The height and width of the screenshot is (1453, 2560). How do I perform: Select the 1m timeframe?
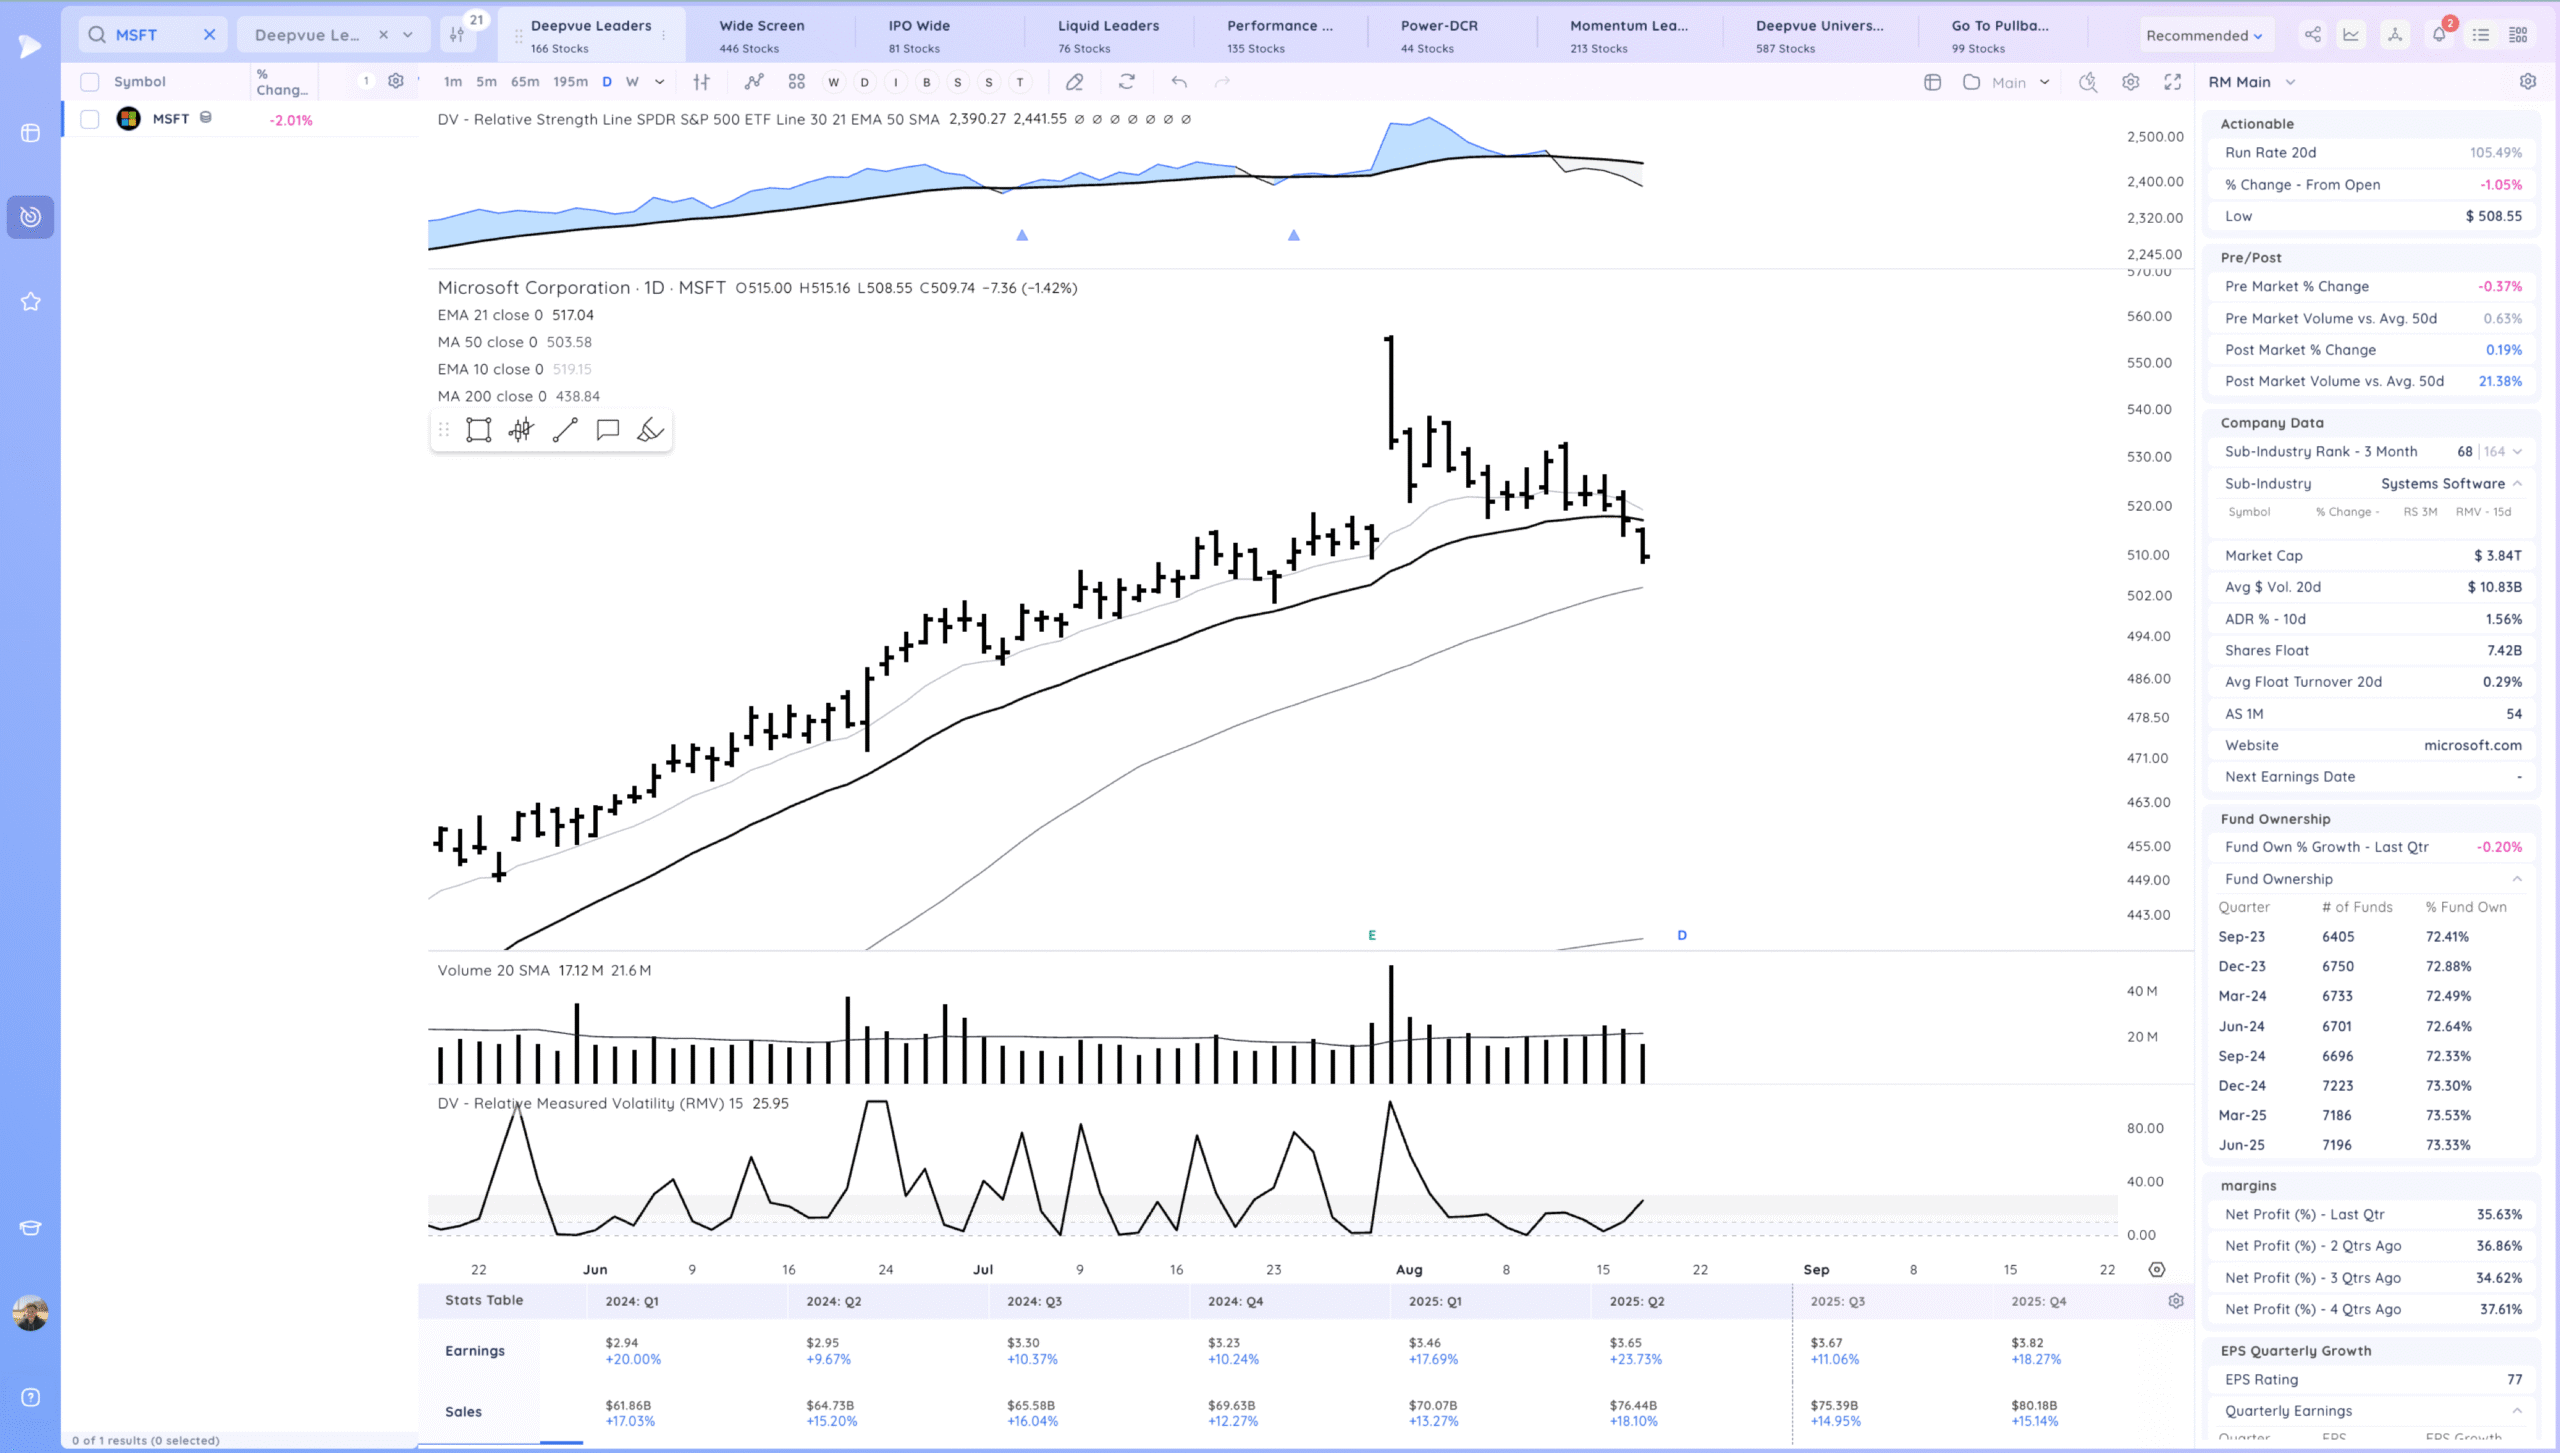pyautogui.click(x=453, y=82)
